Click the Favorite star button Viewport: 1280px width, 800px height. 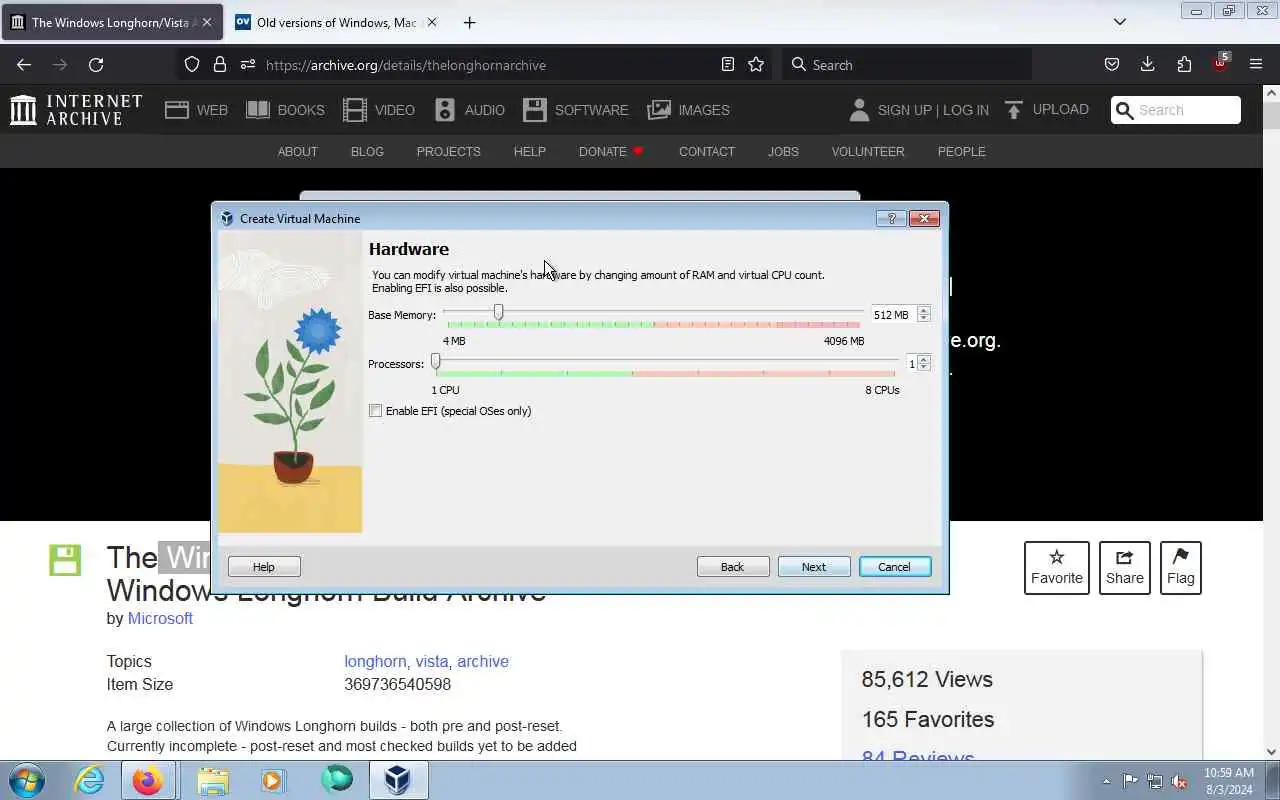pos(1057,568)
